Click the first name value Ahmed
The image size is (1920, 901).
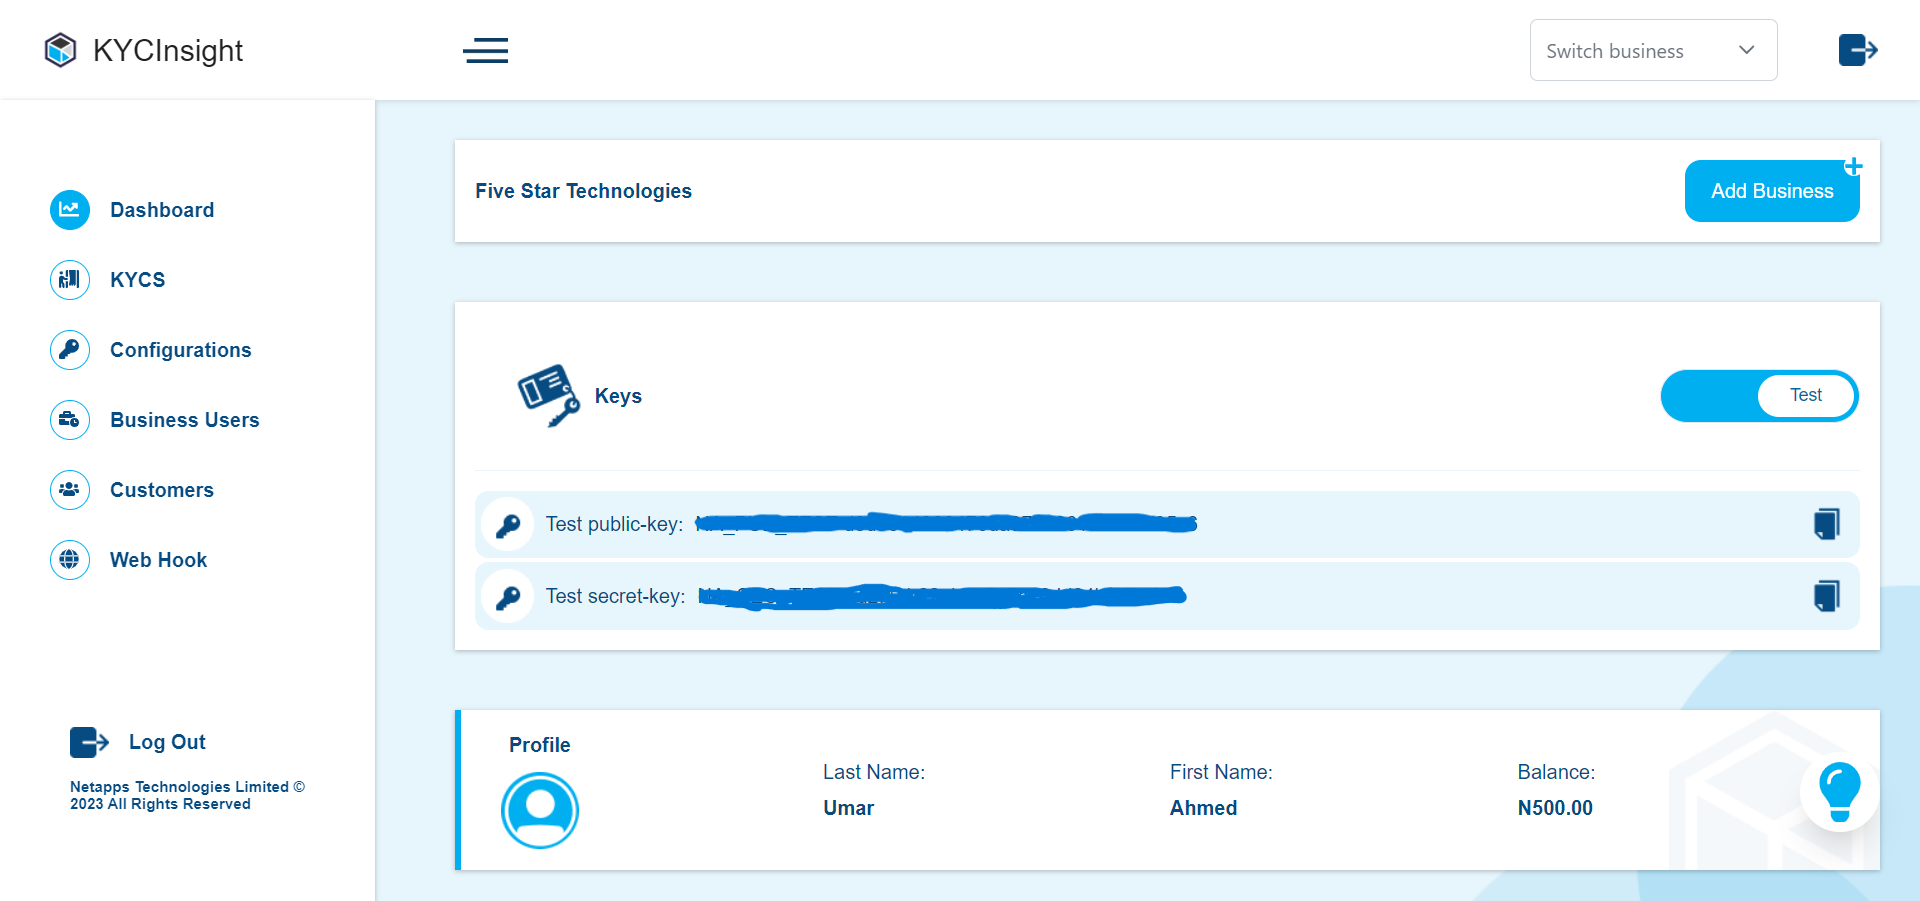(x=1204, y=808)
